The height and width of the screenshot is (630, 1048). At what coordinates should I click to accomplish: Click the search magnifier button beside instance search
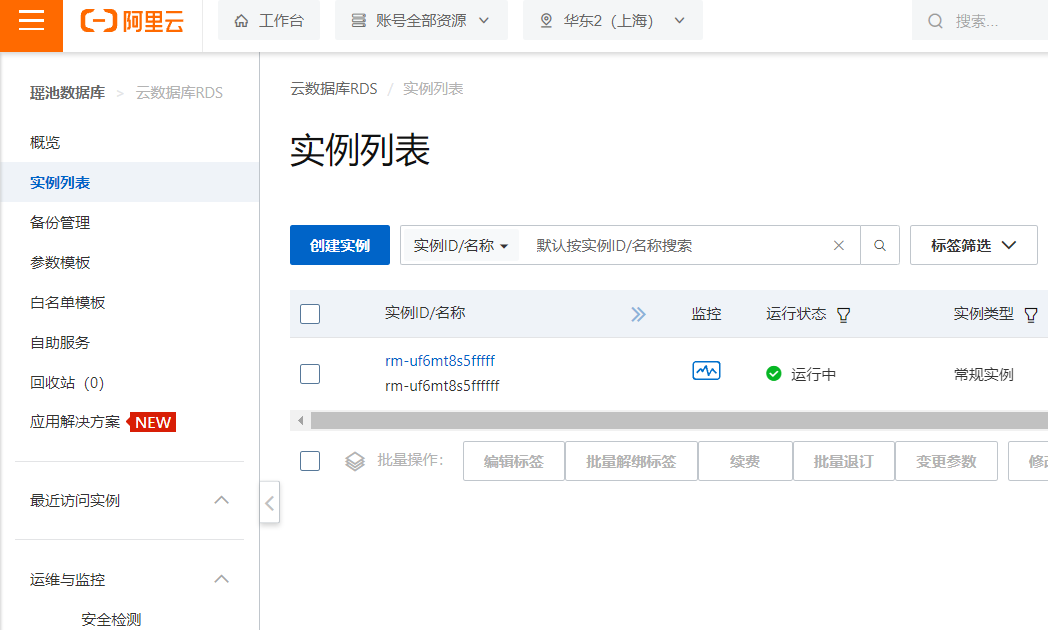click(880, 245)
